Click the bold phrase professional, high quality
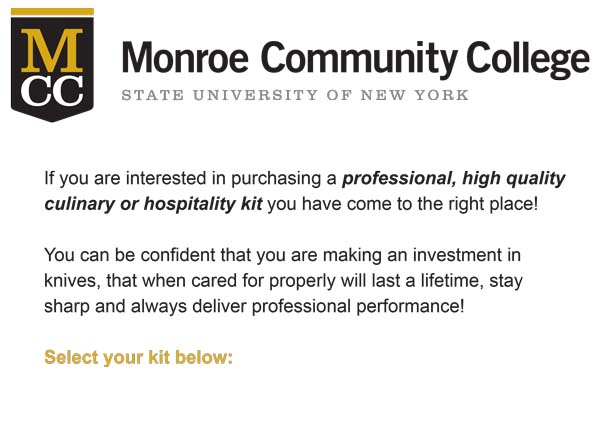 (x=453, y=179)
